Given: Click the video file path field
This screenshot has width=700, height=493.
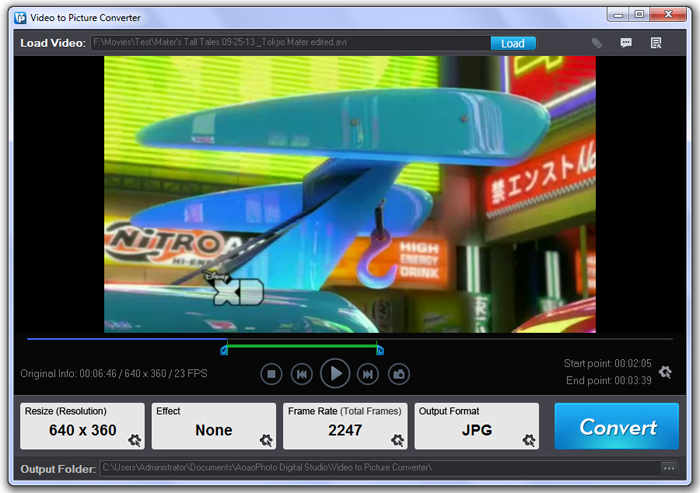Looking at the screenshot, I should pyautogui.click(x=291, y=42).
